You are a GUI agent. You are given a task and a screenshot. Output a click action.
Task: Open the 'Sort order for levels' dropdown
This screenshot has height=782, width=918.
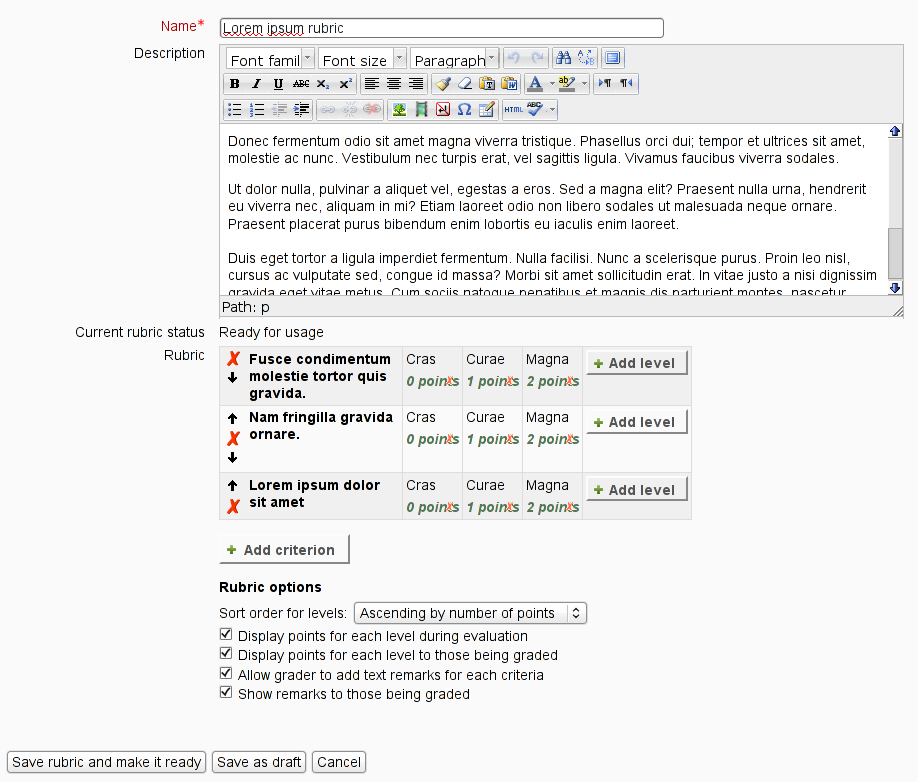coord(470,613)
